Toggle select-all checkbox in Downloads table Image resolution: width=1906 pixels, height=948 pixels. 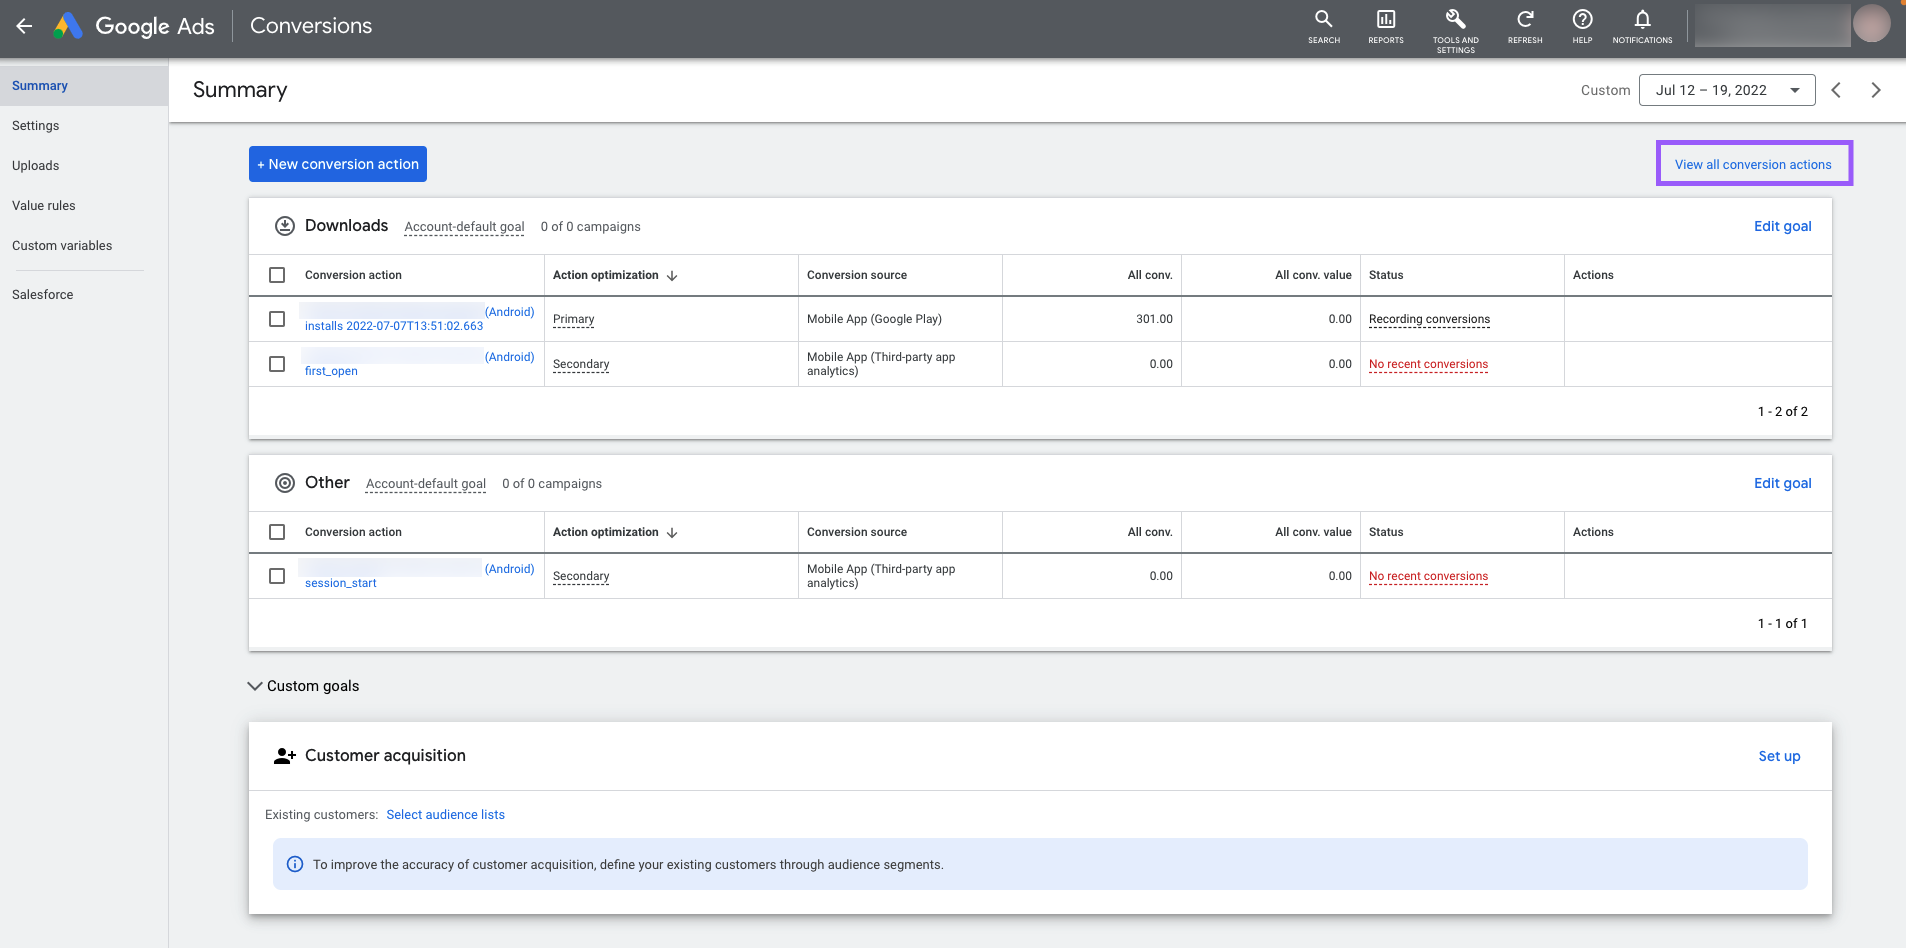[277, 275]
